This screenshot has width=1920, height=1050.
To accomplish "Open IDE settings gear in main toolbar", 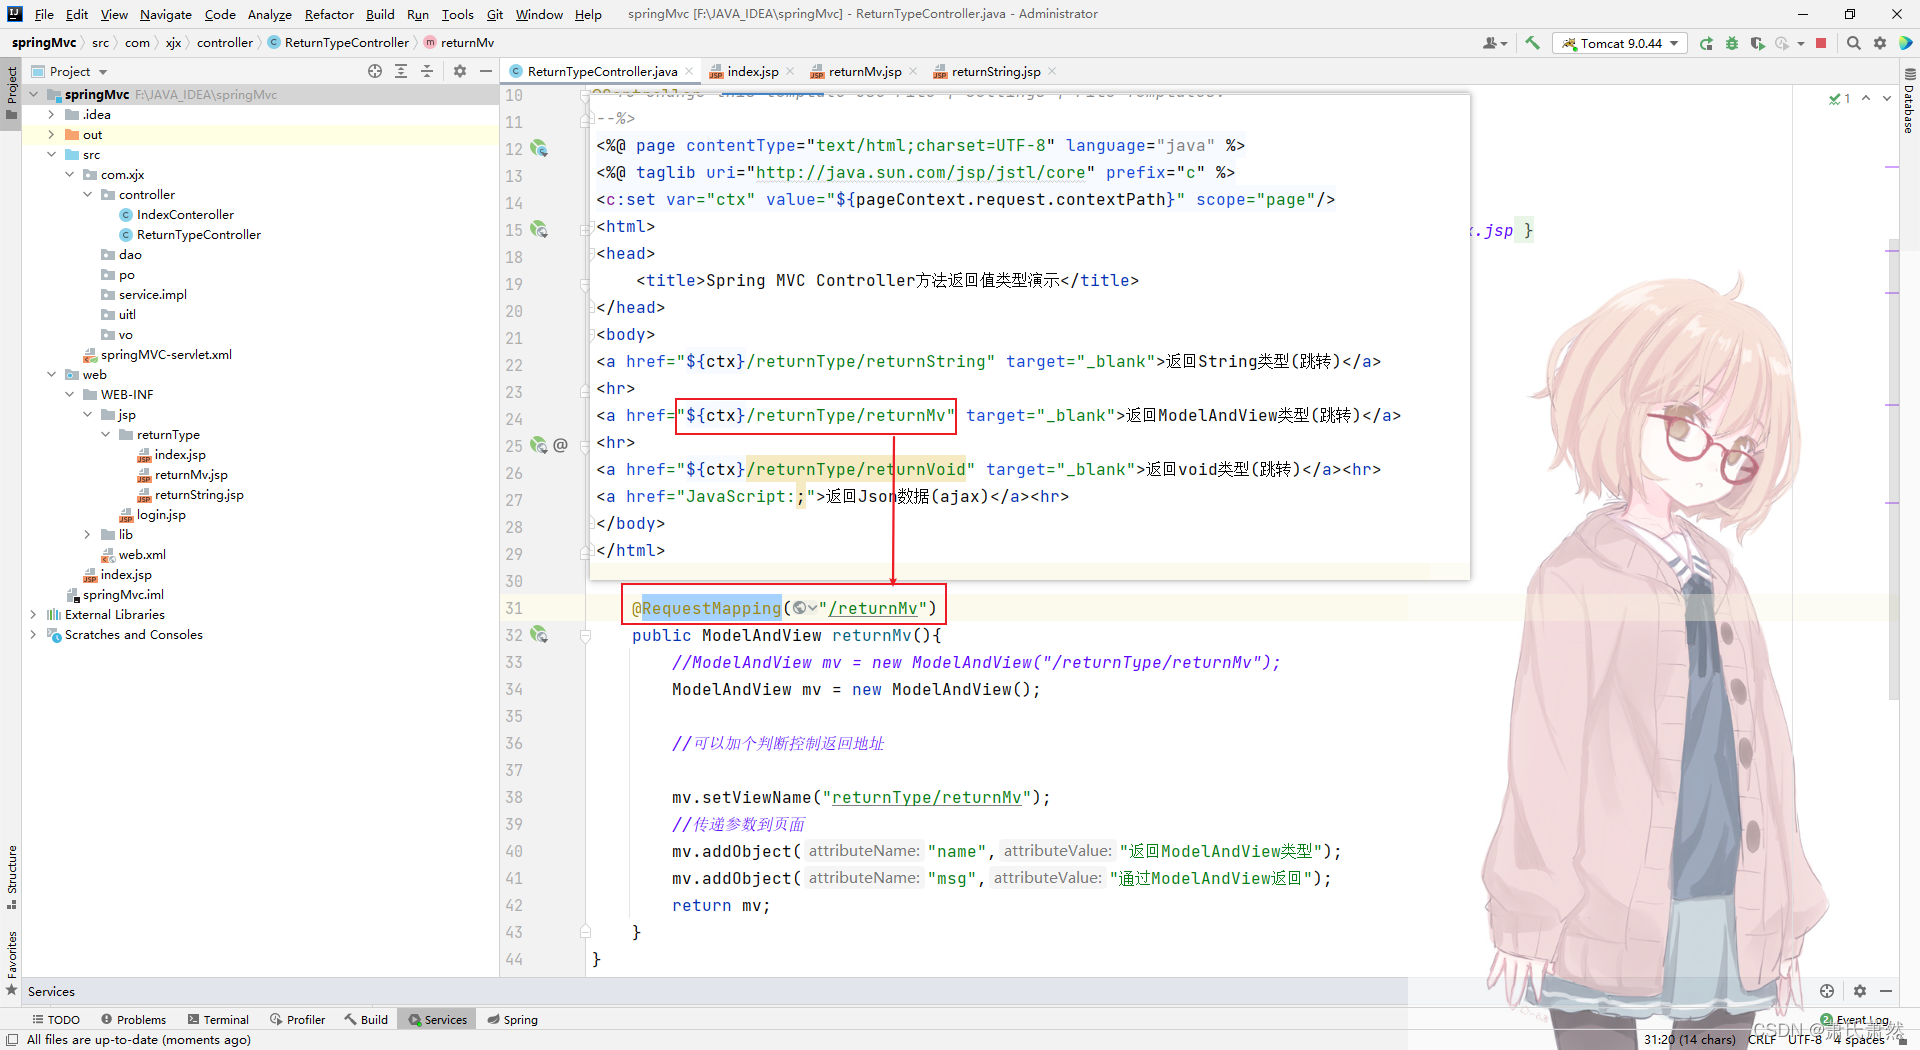I will click(1880, 43).
